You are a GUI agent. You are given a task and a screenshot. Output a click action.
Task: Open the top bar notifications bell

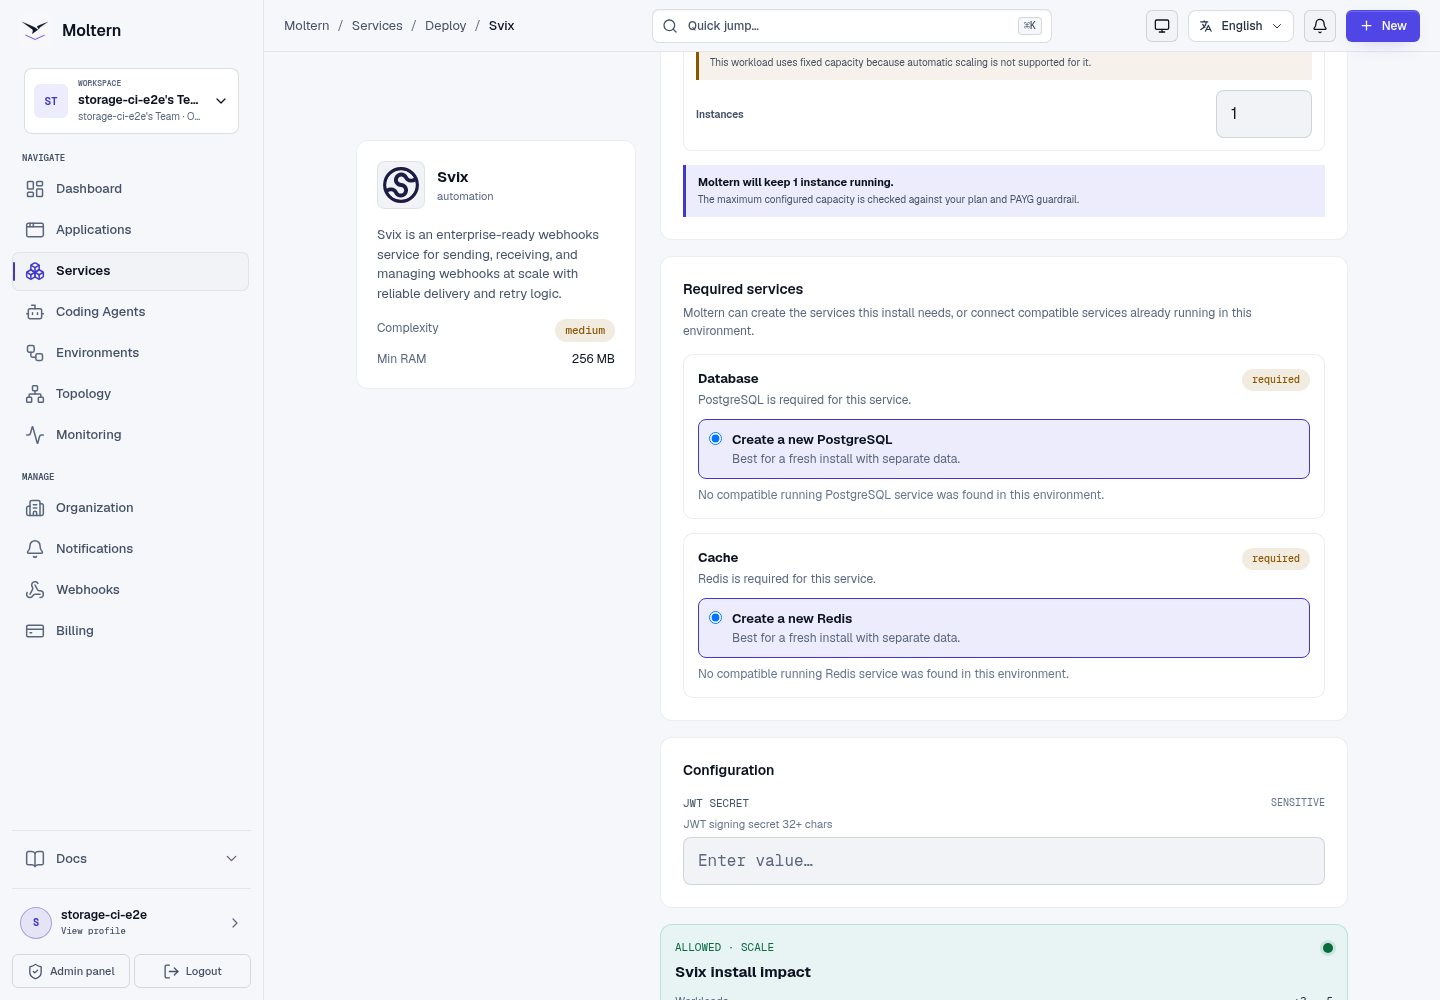(x=1320, y=26)
